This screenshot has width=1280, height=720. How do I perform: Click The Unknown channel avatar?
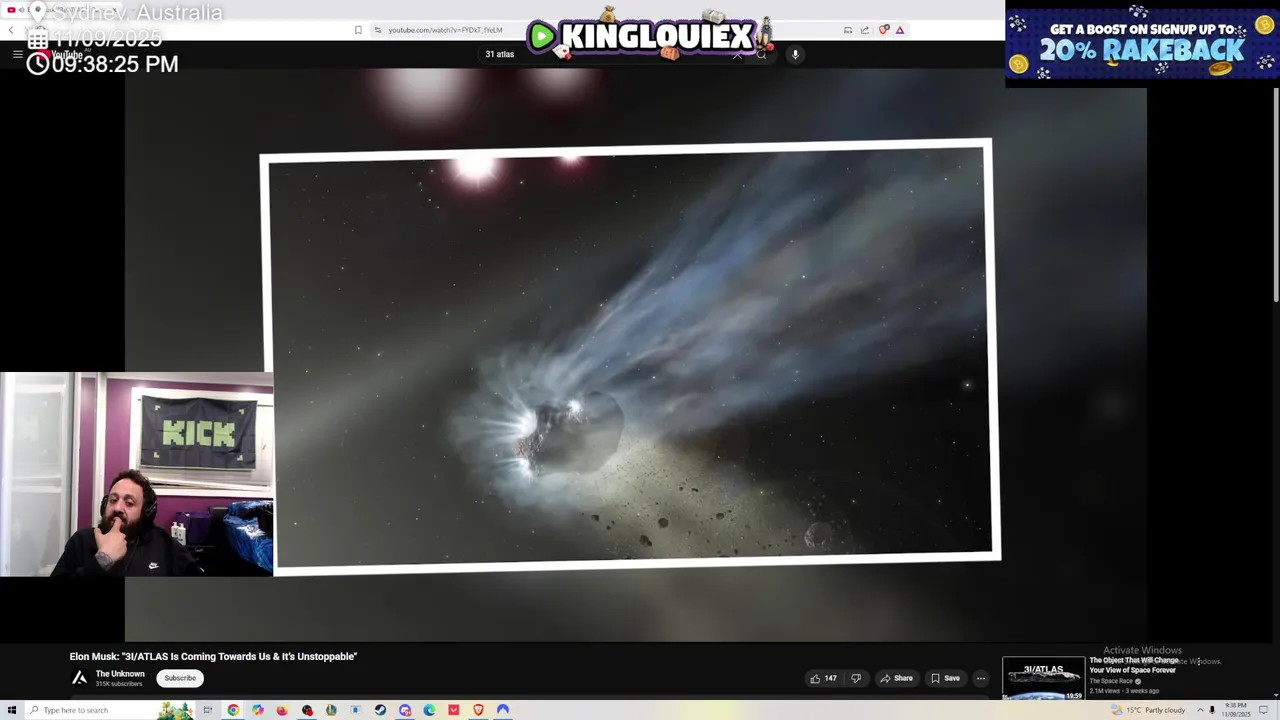click(x=79, y=678)
